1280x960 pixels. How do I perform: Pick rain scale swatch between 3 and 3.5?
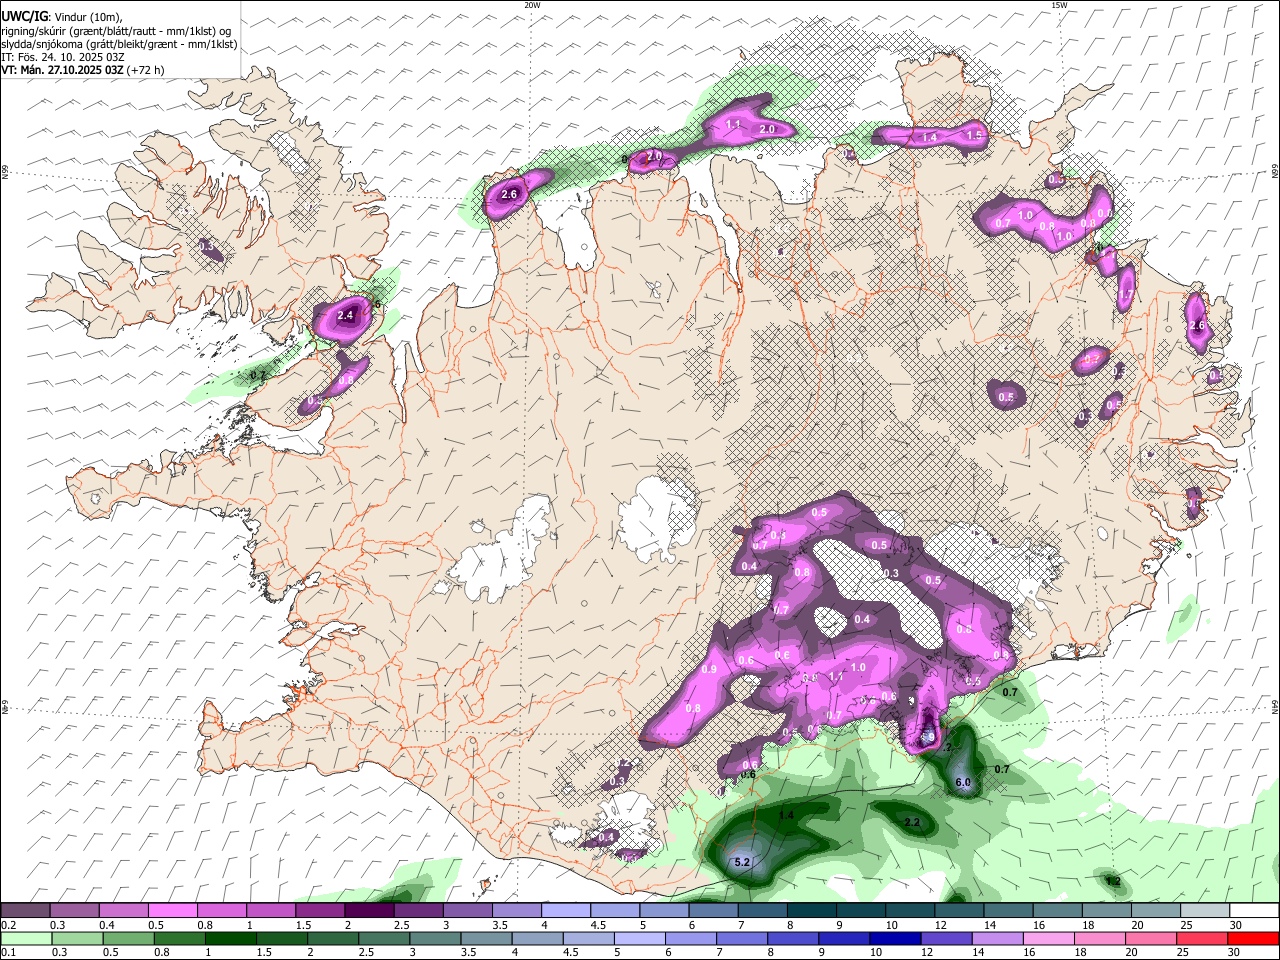[435, 939]
